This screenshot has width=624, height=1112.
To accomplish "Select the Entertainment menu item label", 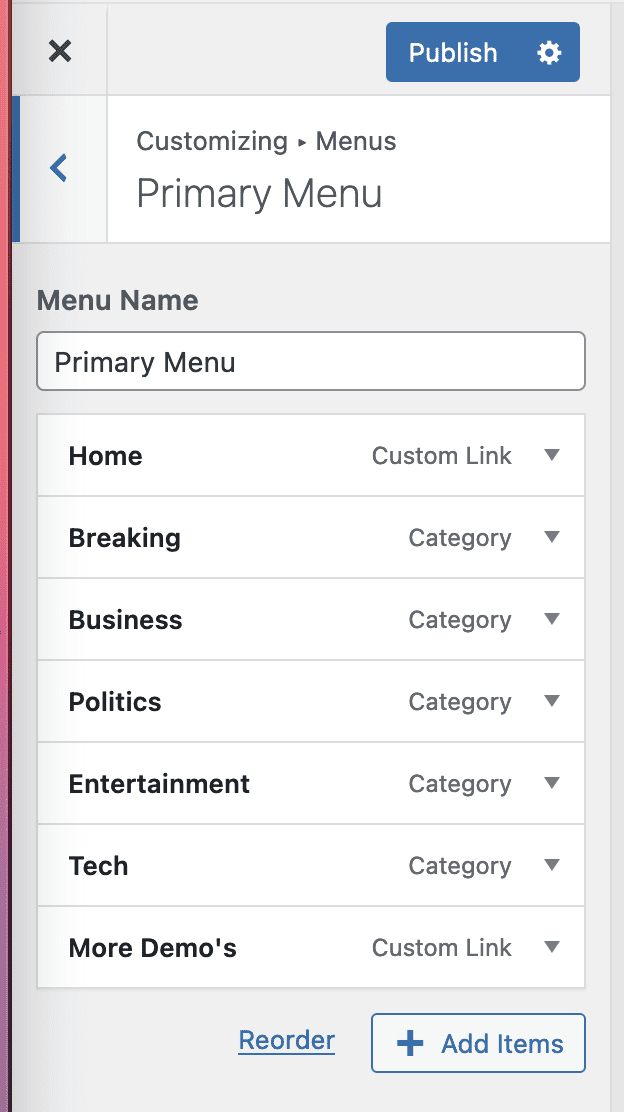I will click(x=159, y=784).
